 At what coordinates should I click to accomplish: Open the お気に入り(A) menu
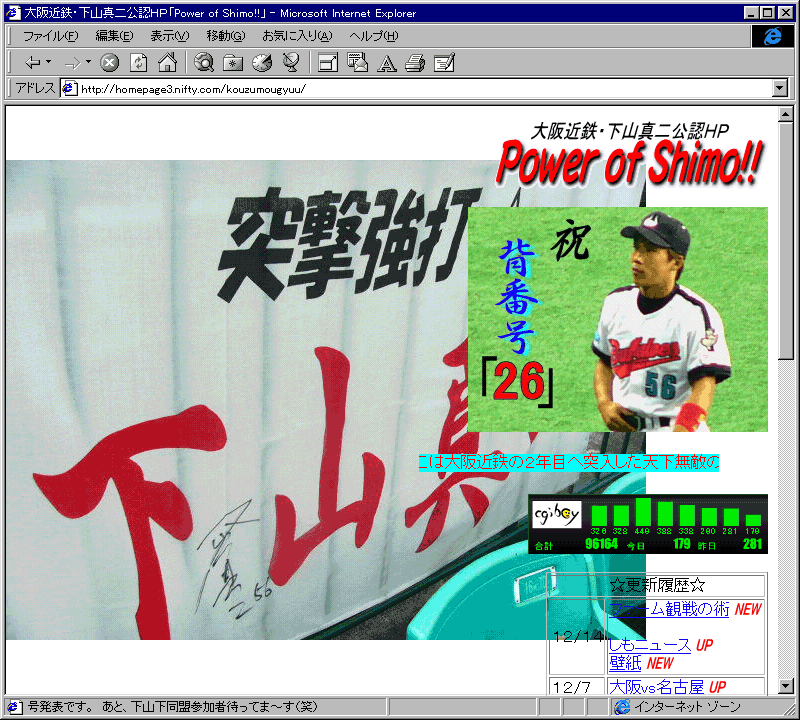click(297, 36)
